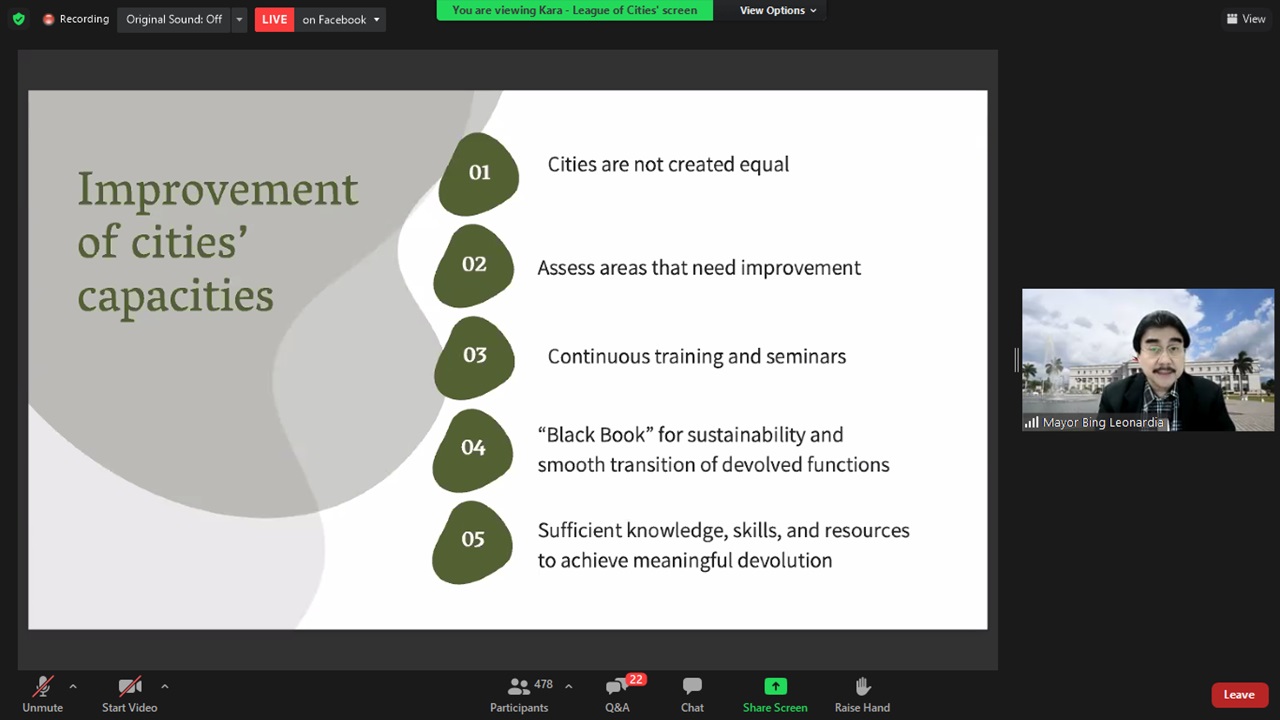This screenshot has width=1280, height=720.
Task: Click the Raise Hand button
Action: (862, 694)
